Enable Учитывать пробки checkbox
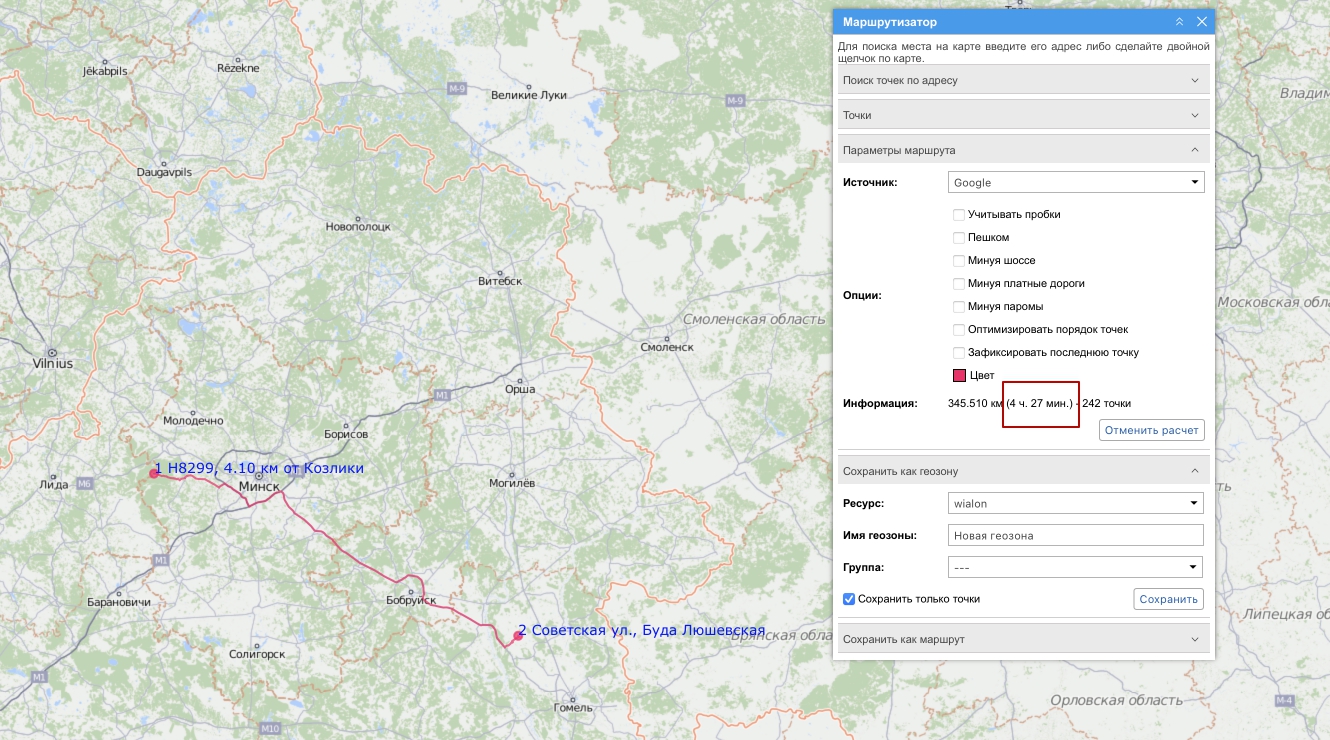 tap(959, 215)
